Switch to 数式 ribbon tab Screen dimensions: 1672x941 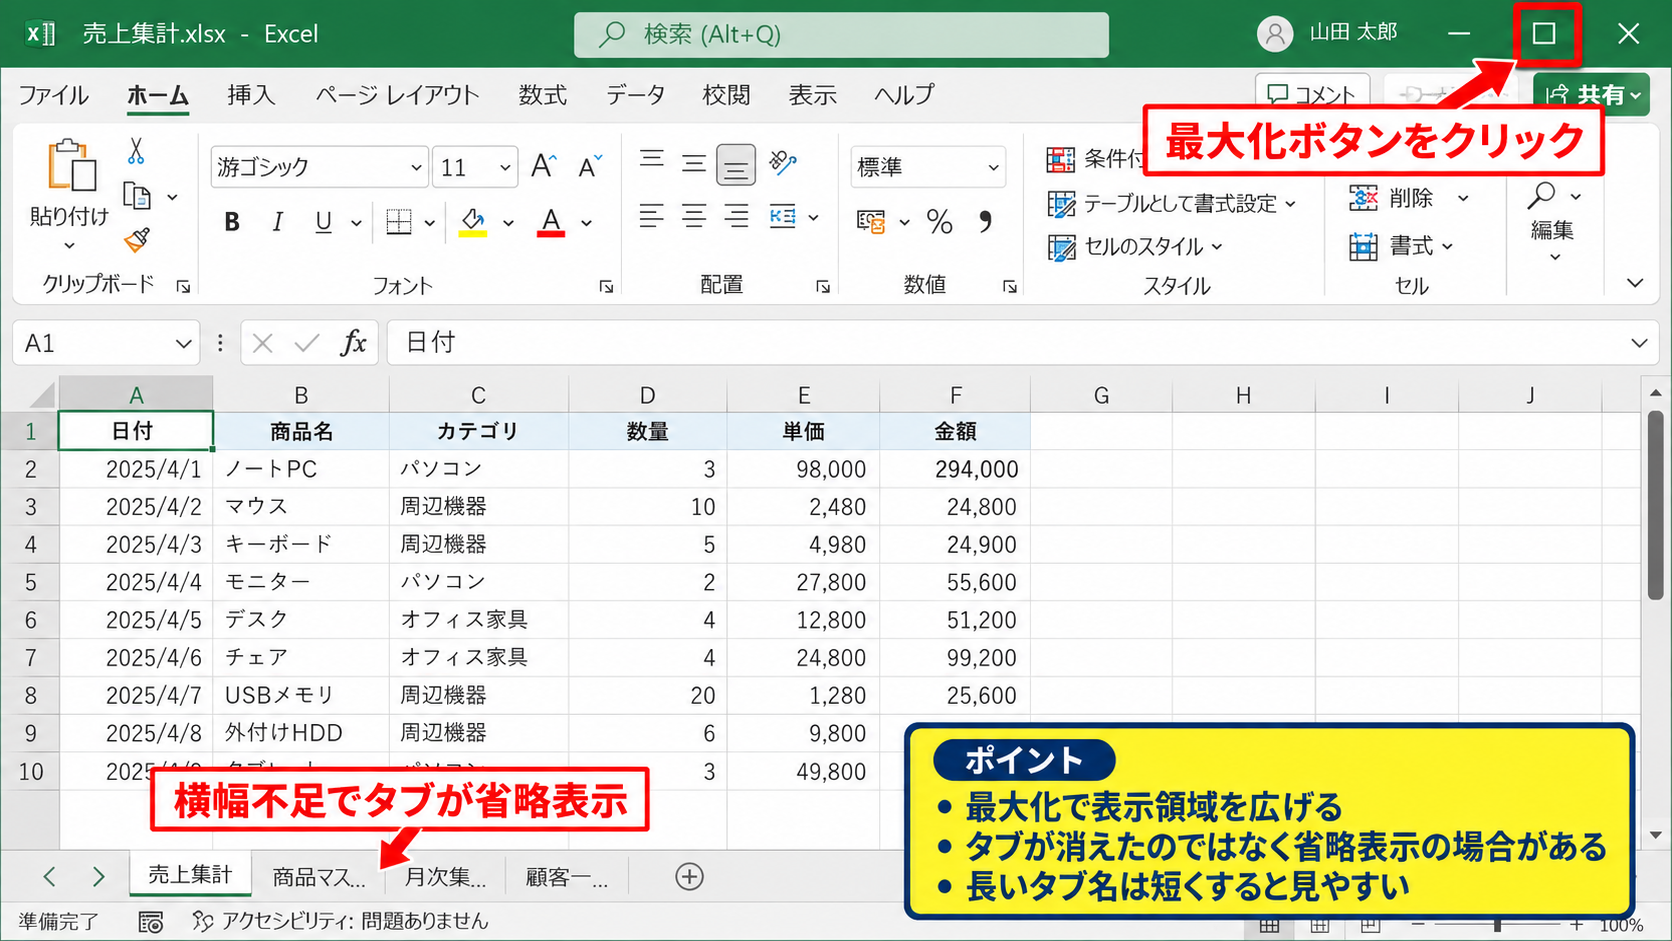click(x=543, y=95)
